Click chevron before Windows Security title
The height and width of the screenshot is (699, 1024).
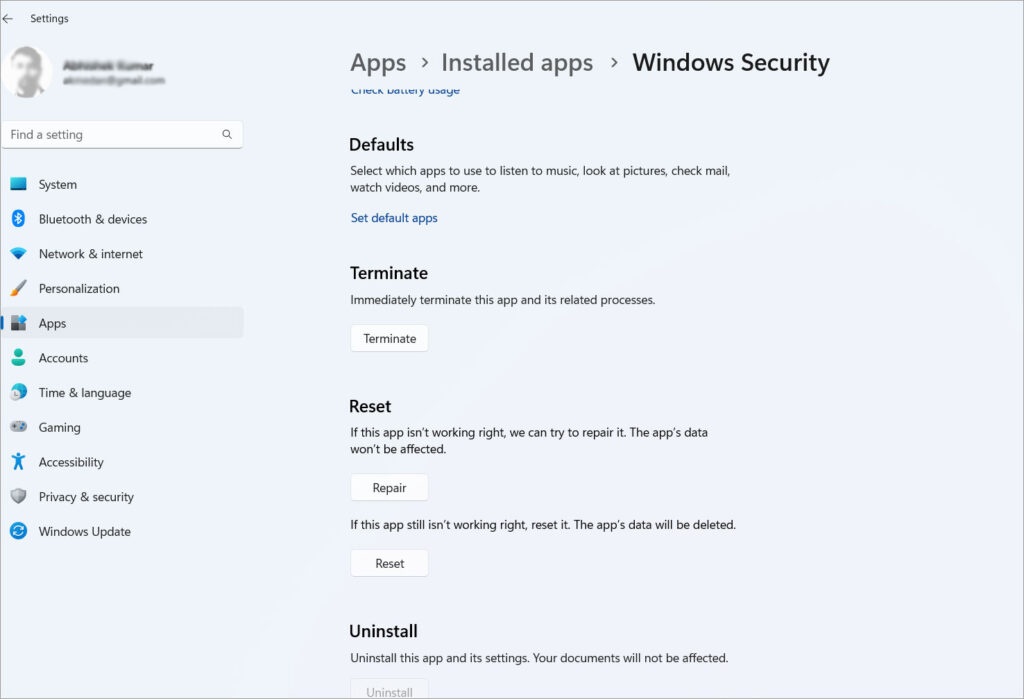[x=614, y=63]
